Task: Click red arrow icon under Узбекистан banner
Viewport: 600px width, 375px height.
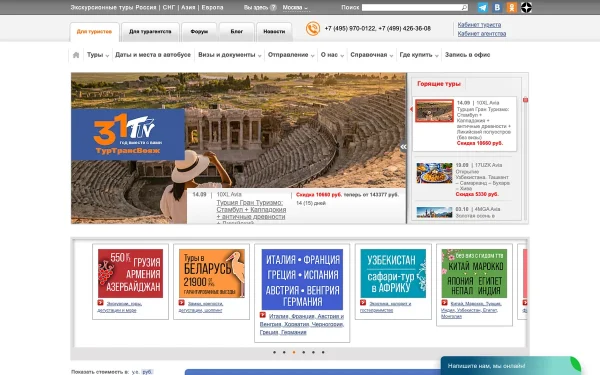Action: 363,303
